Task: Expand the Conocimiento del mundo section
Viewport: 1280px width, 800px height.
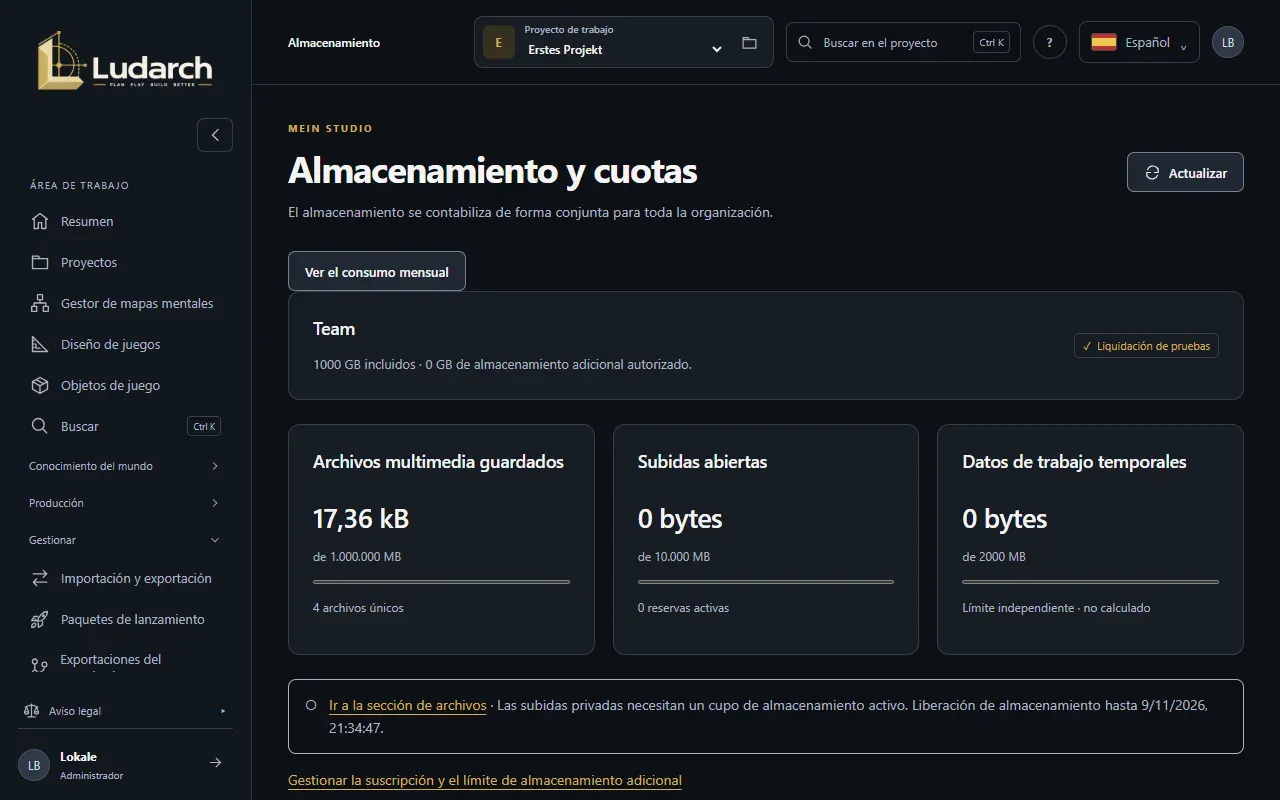Action: pos(125,466)
